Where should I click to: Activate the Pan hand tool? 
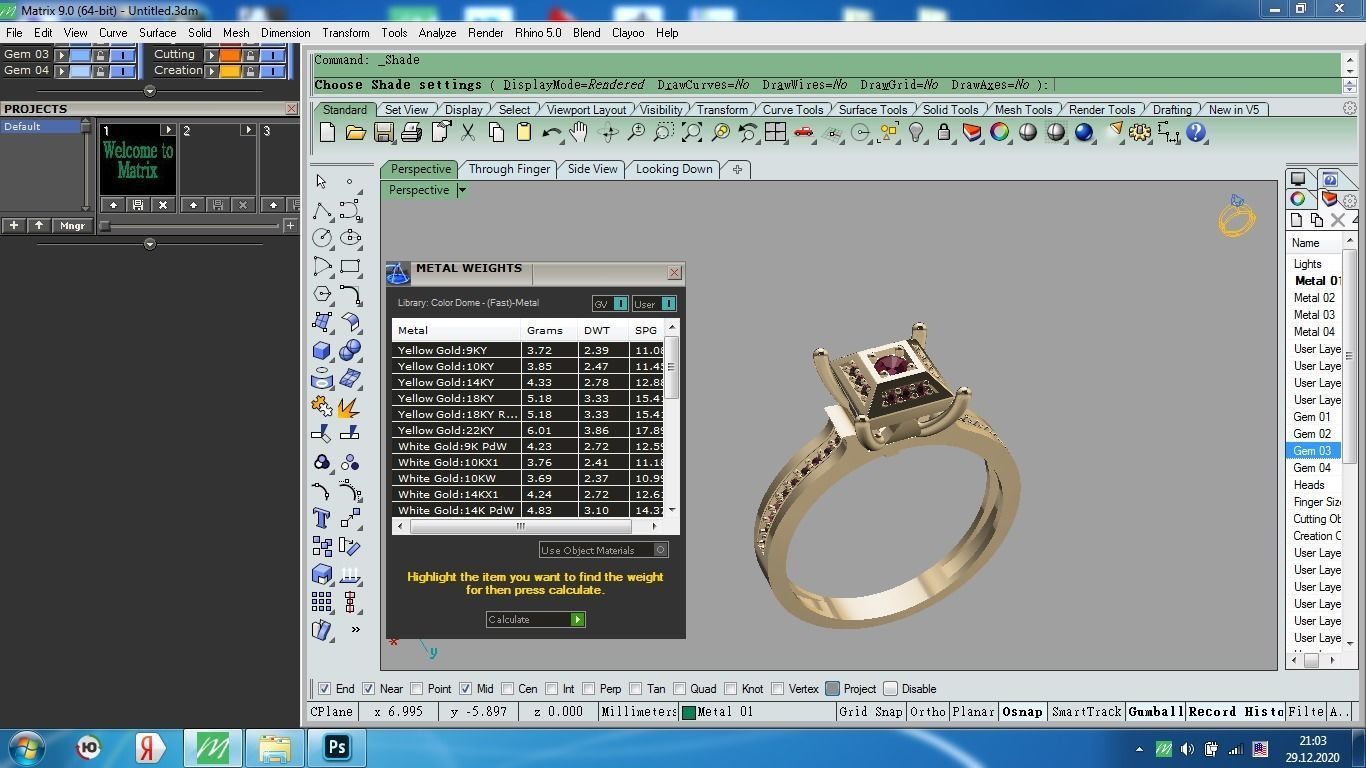click(x=579, y=132)
